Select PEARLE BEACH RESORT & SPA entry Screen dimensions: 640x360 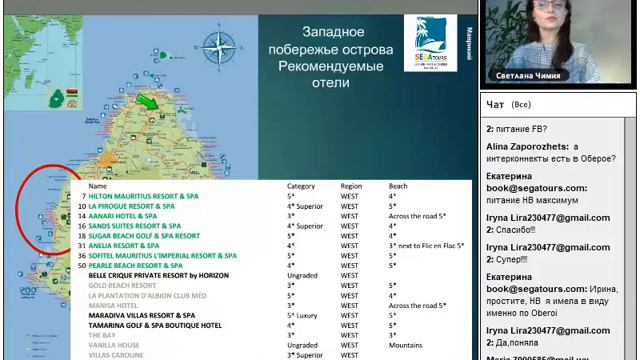(136, 266)
